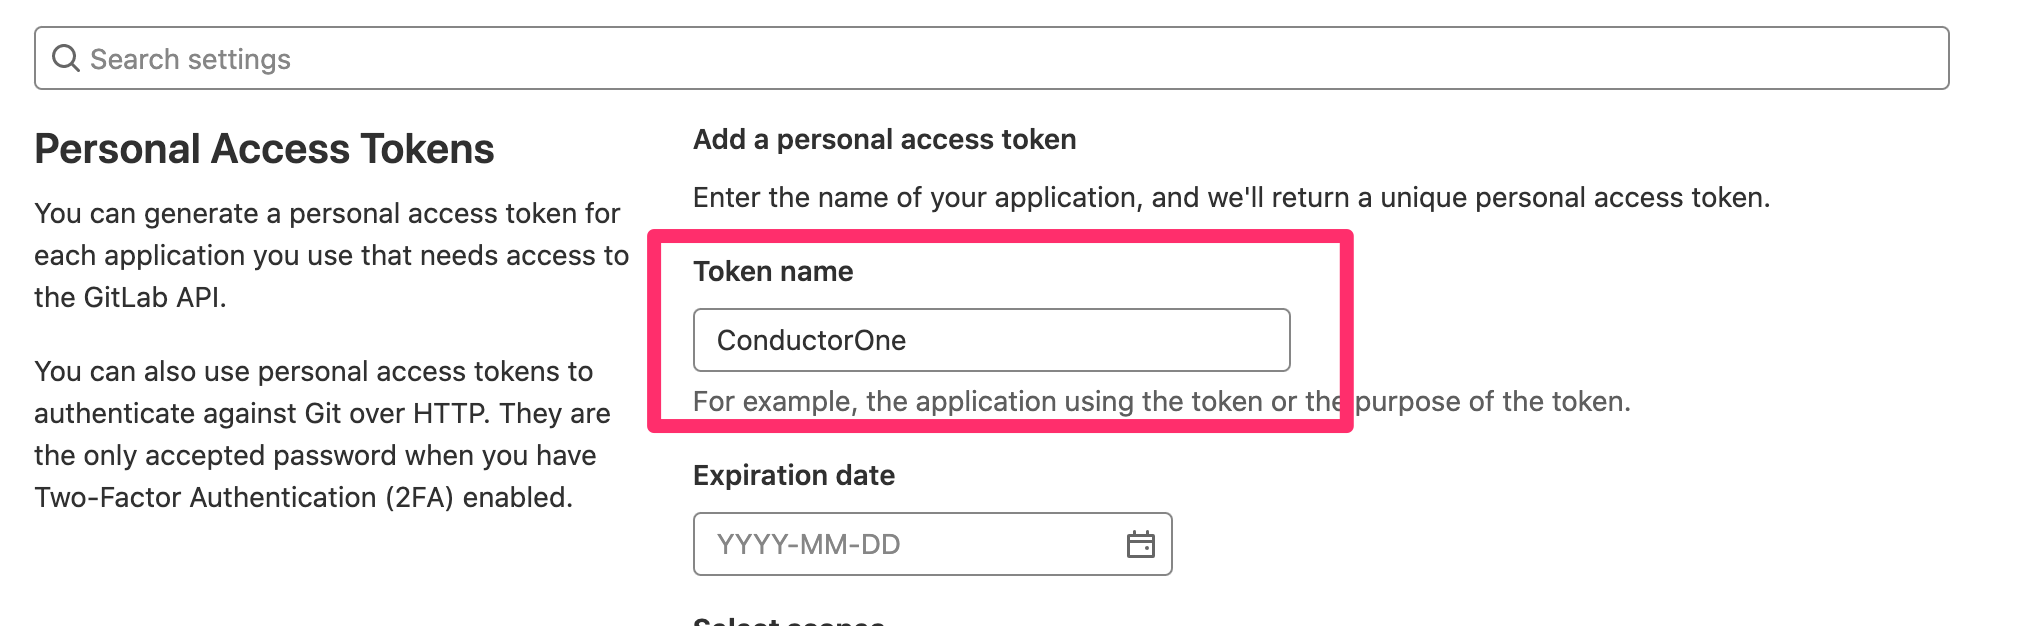This screenshot has width=2032, height=626.
Task: Click the Personal Access Tokens heading
Action: pos(264,149)
